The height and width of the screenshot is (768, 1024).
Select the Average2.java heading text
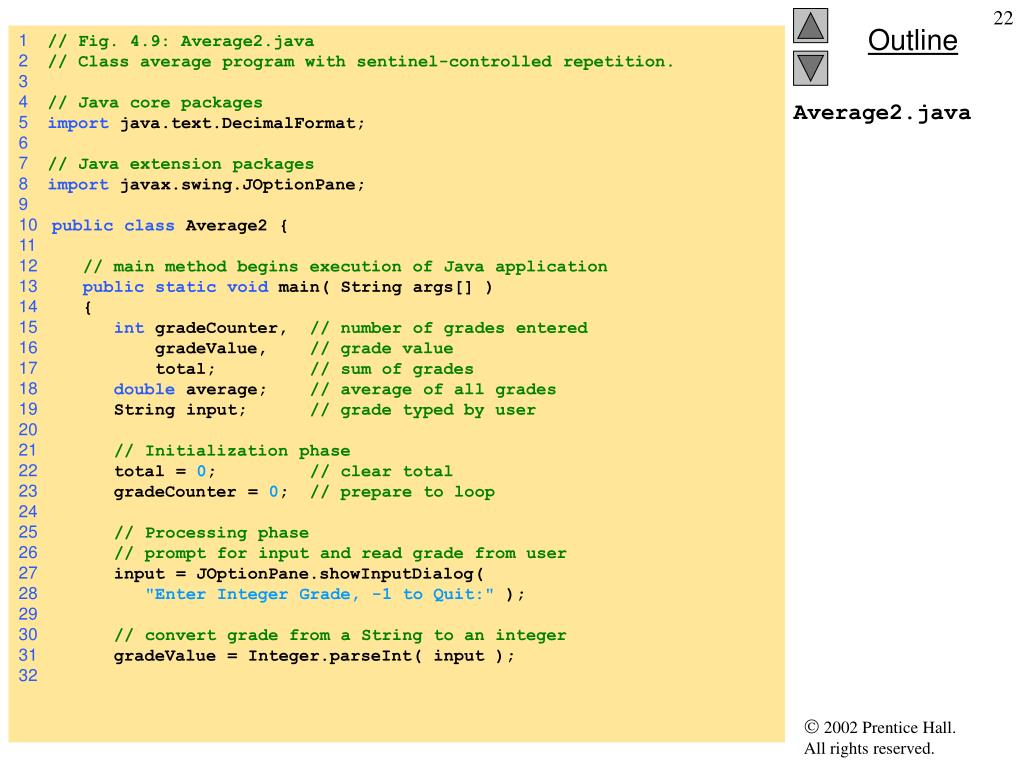(882, 113)
